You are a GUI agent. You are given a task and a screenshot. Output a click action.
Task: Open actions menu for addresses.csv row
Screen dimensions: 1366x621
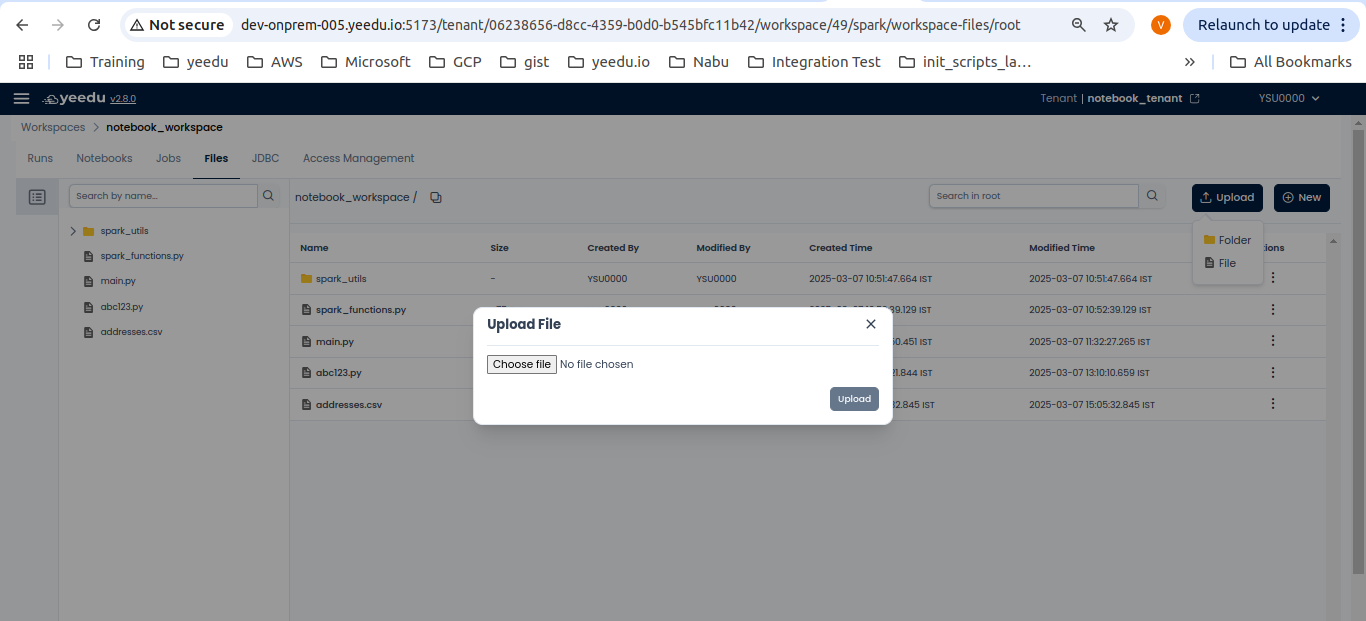tap(1273, 404)
